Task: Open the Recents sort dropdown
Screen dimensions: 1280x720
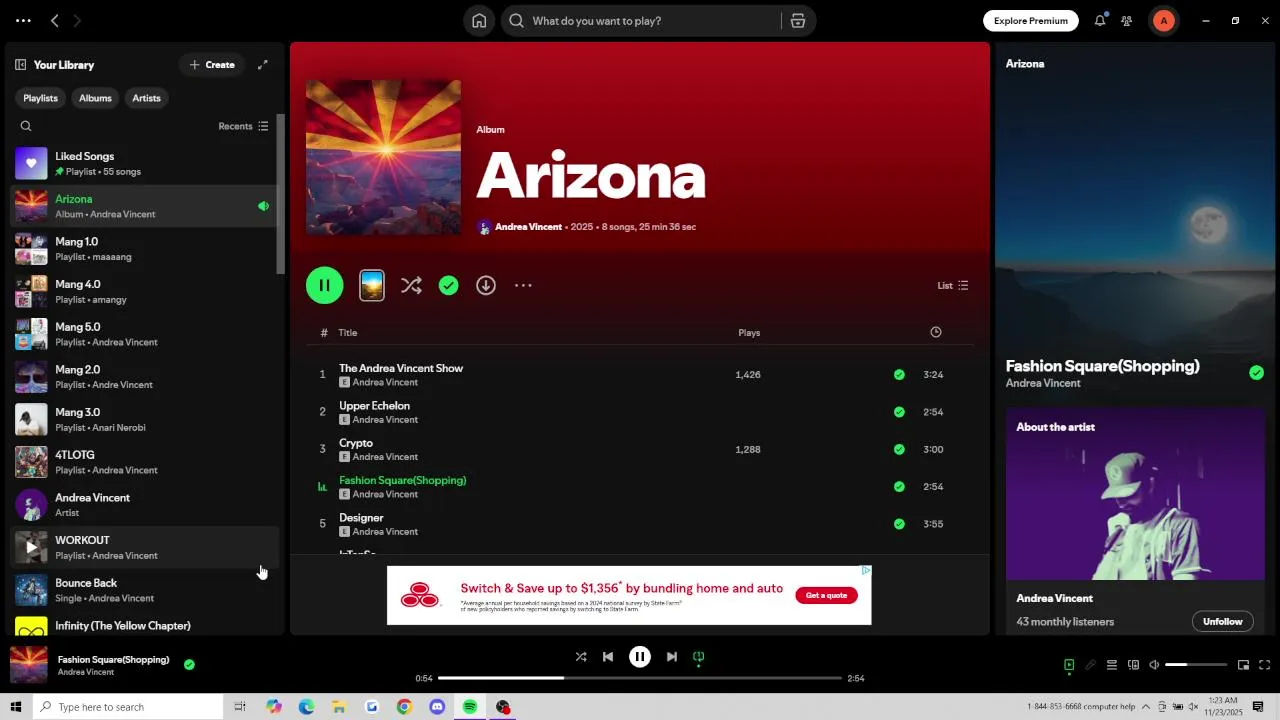Action: coord(243,126)
